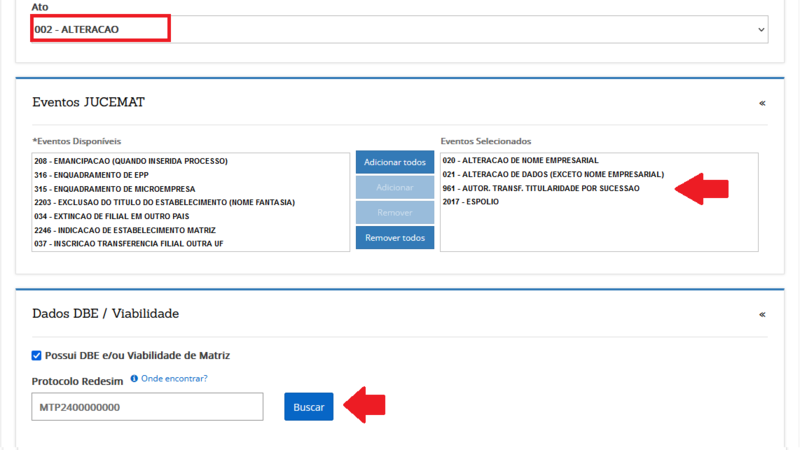Select 2203 - EXCLUSAO DO TITULO DO ESTABELECIMENTO
This screenshot has height=450, width=800.
(164, 202)
